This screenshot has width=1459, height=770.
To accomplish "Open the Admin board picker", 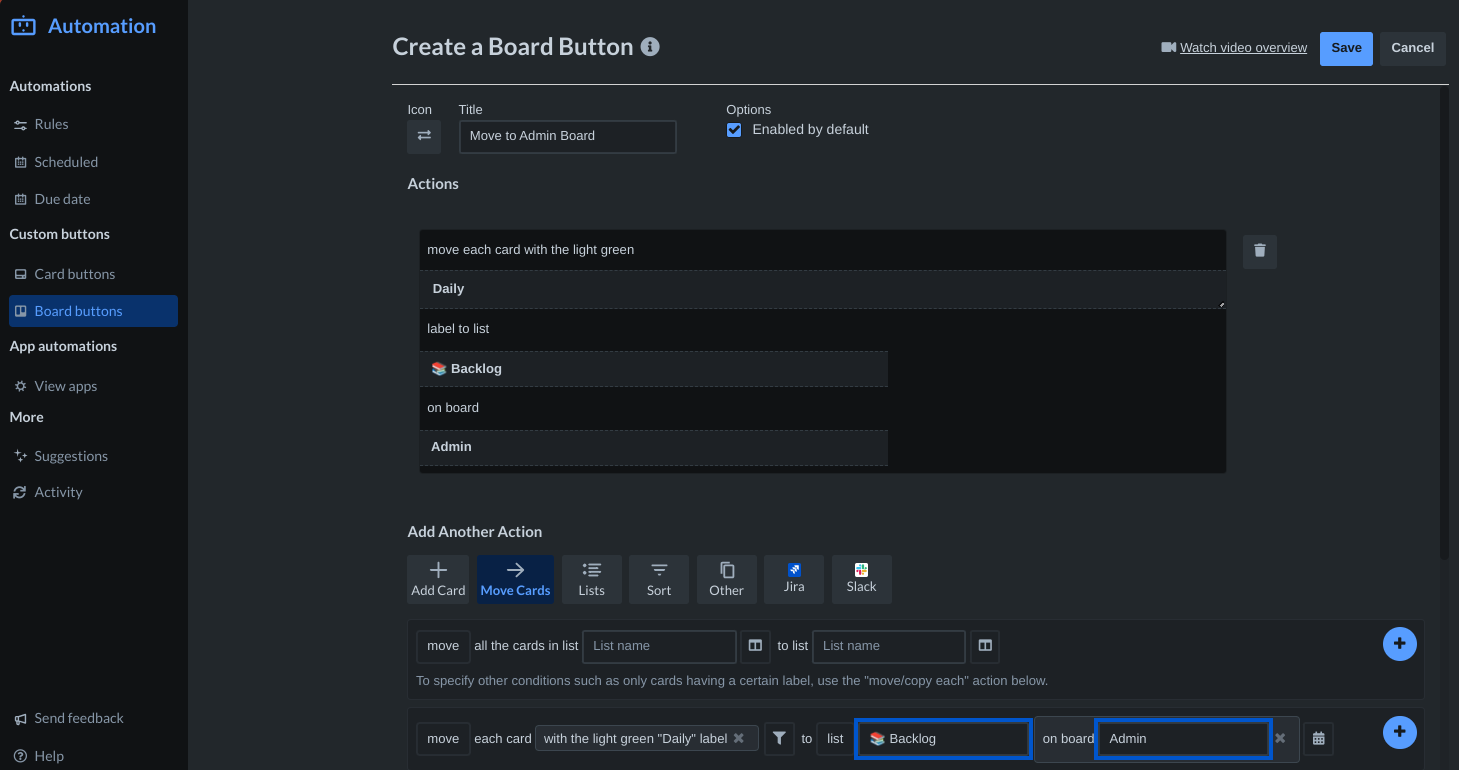I will click(x=1183, y=738).
